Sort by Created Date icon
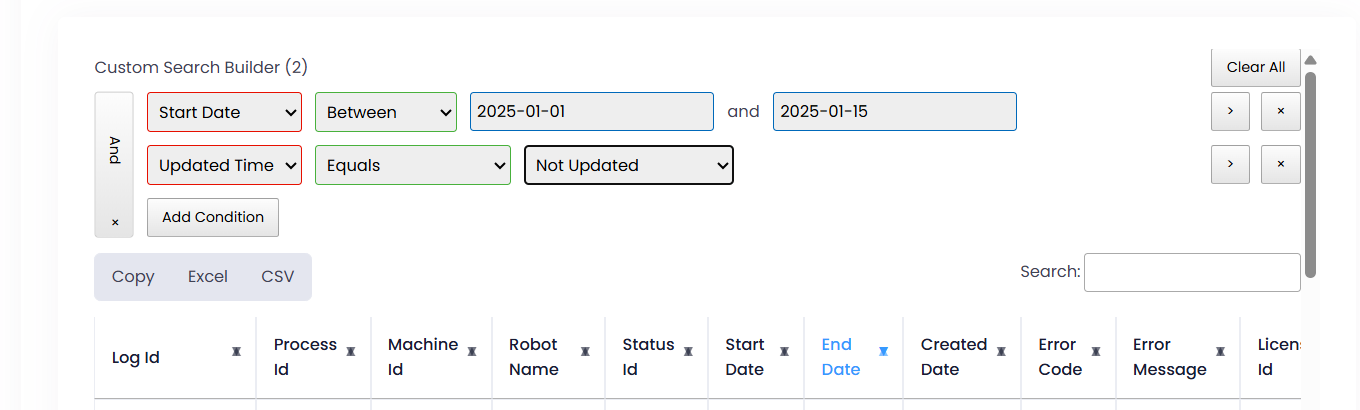Viewport: 1360px width, 410px height. click(x=1001, y=352)
